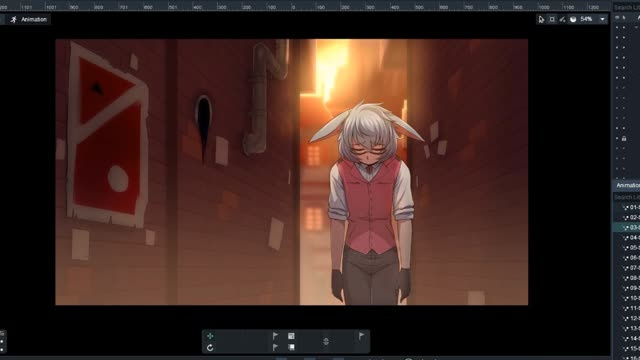Open the Animation panel tab on right
This screenshot has height=360, width=640.
coord(627,186)
